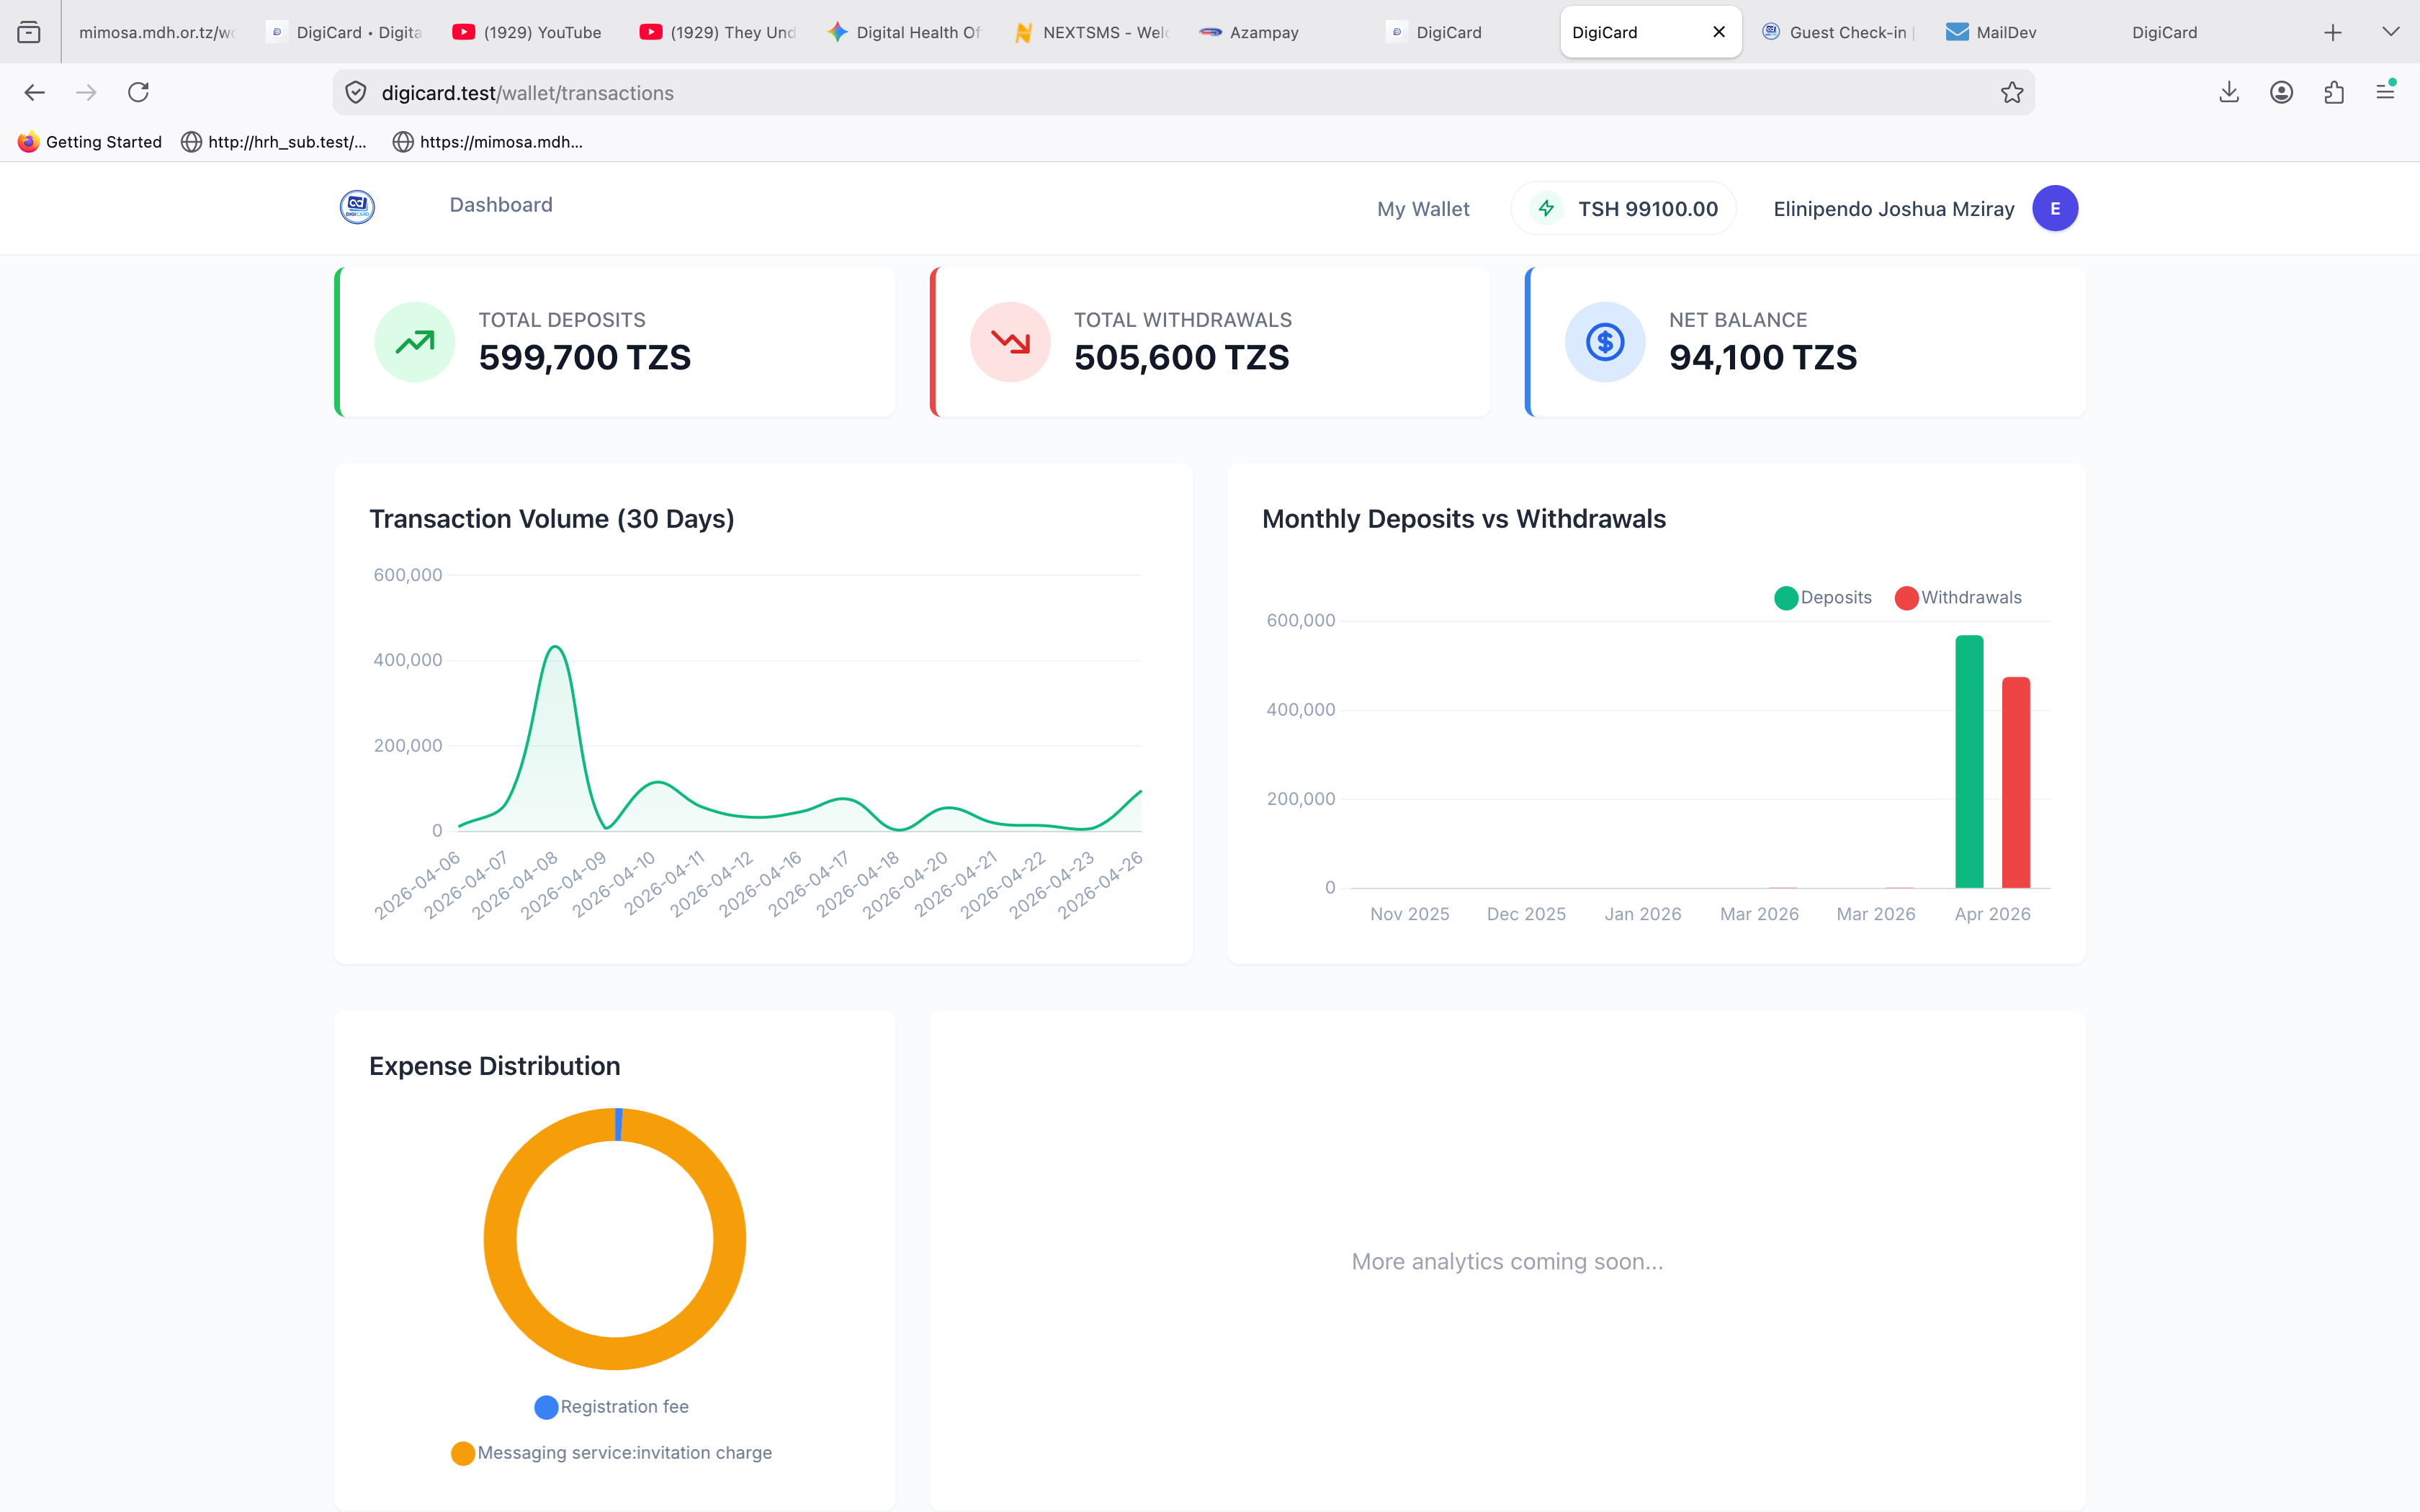2420x1512 pixels.
Task: Click Transaction Volume (30 Days) heading
Action: (552, 519)
